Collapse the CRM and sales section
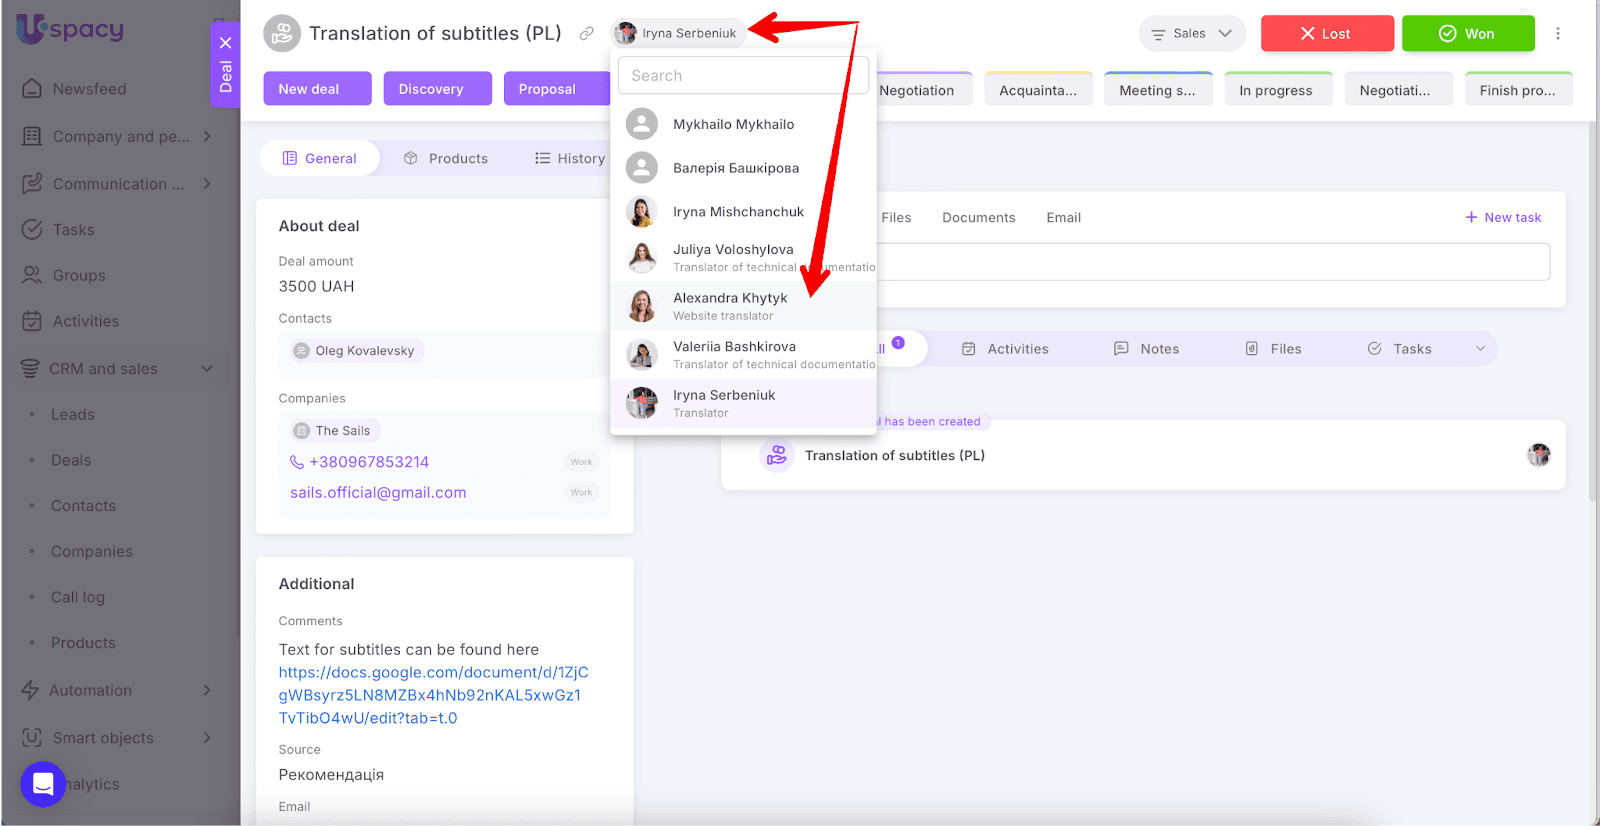Screen dimensions: 1600x826 (x=207, y=369)
